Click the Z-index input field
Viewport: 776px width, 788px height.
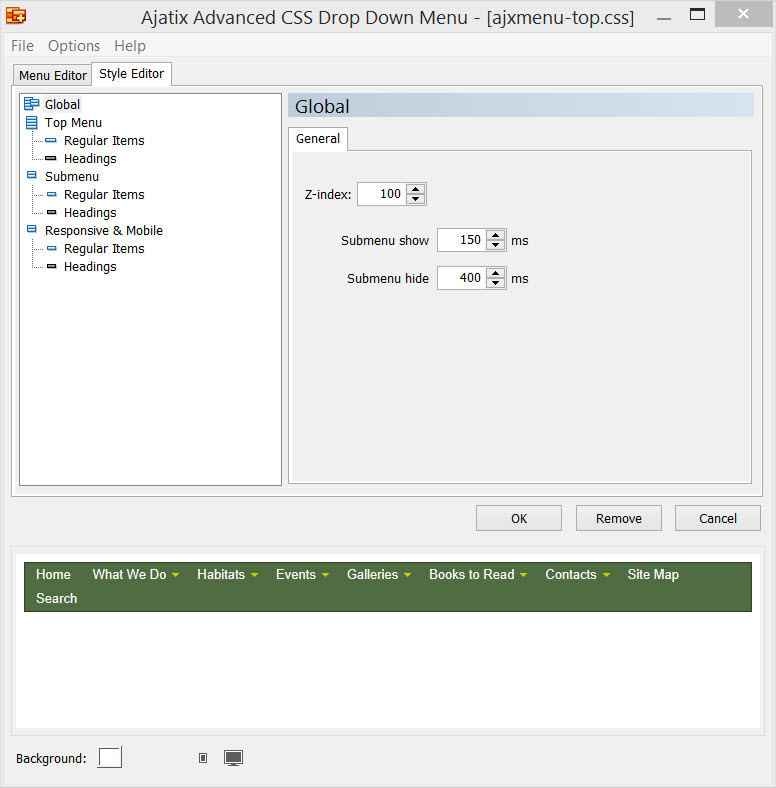pyautogui.click(x=382, y=194)
